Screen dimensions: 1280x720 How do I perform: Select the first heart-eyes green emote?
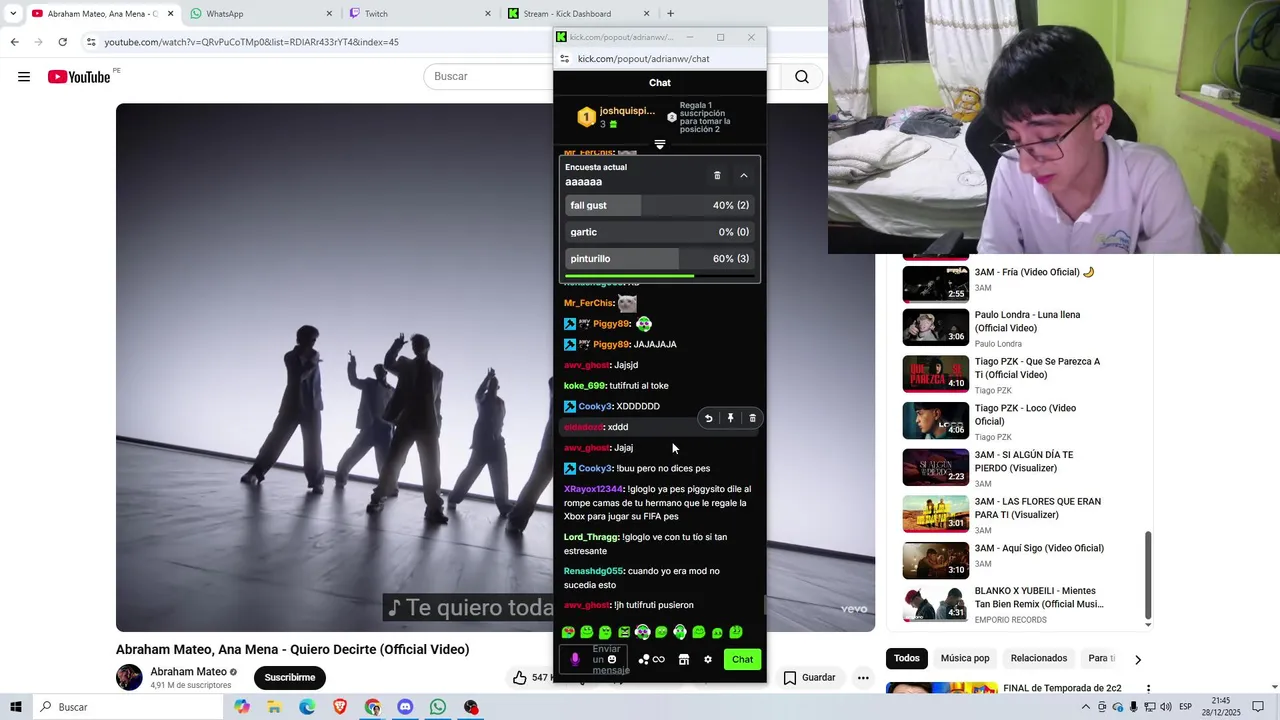[568, 632]
